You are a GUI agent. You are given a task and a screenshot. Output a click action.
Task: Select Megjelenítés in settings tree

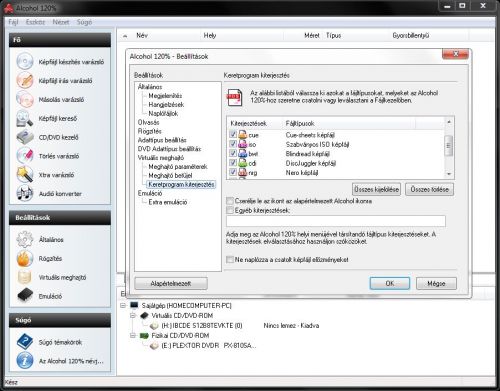click(165, 96)
